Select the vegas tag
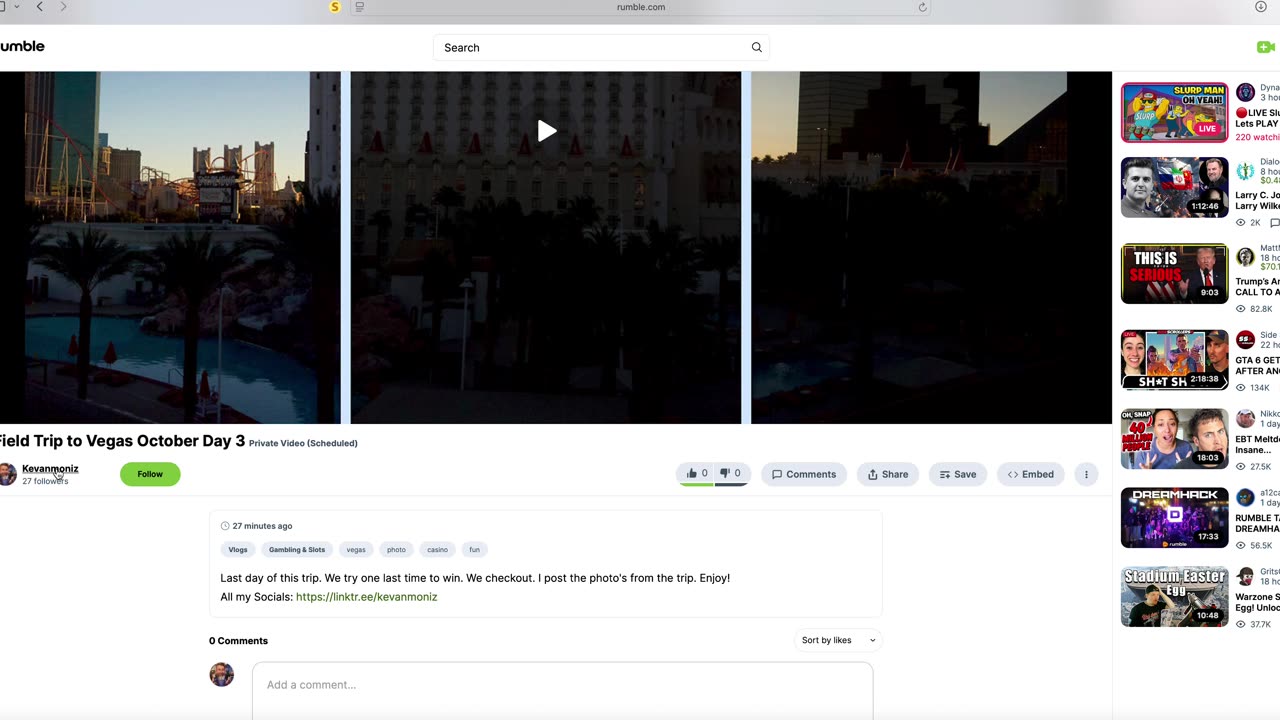Image resolution: width=1280 pixels, height=720 pixels. 356,549
